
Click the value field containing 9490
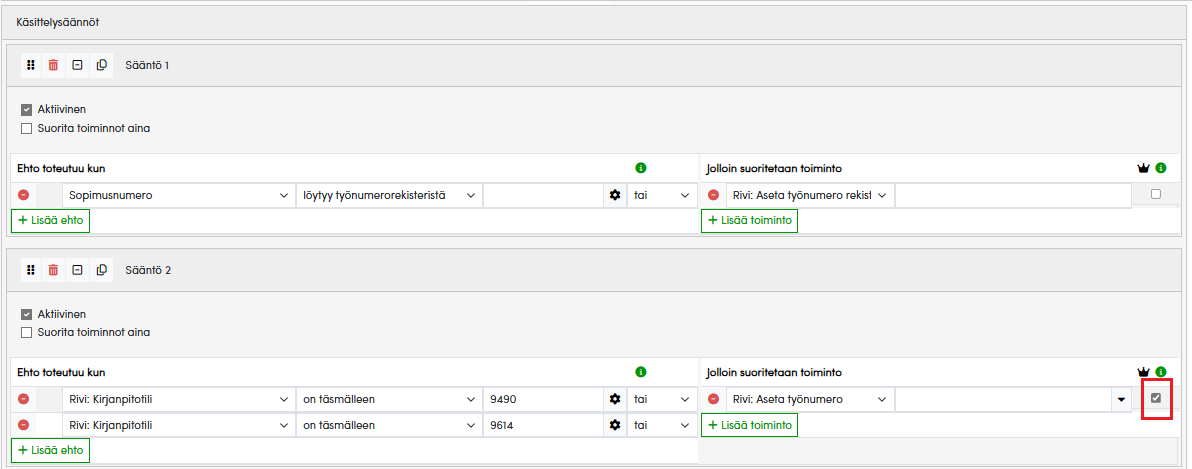[x=542, y=399]
